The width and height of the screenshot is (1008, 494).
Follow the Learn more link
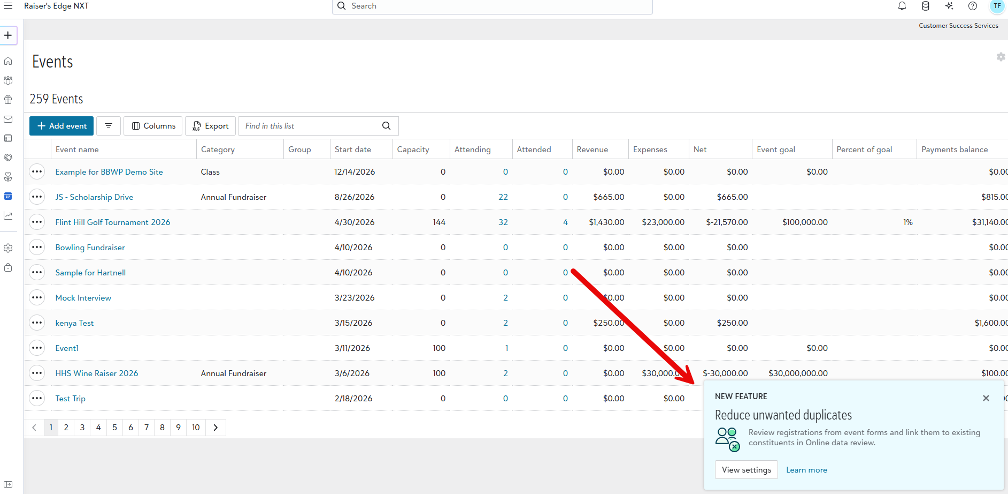[807, 470]
